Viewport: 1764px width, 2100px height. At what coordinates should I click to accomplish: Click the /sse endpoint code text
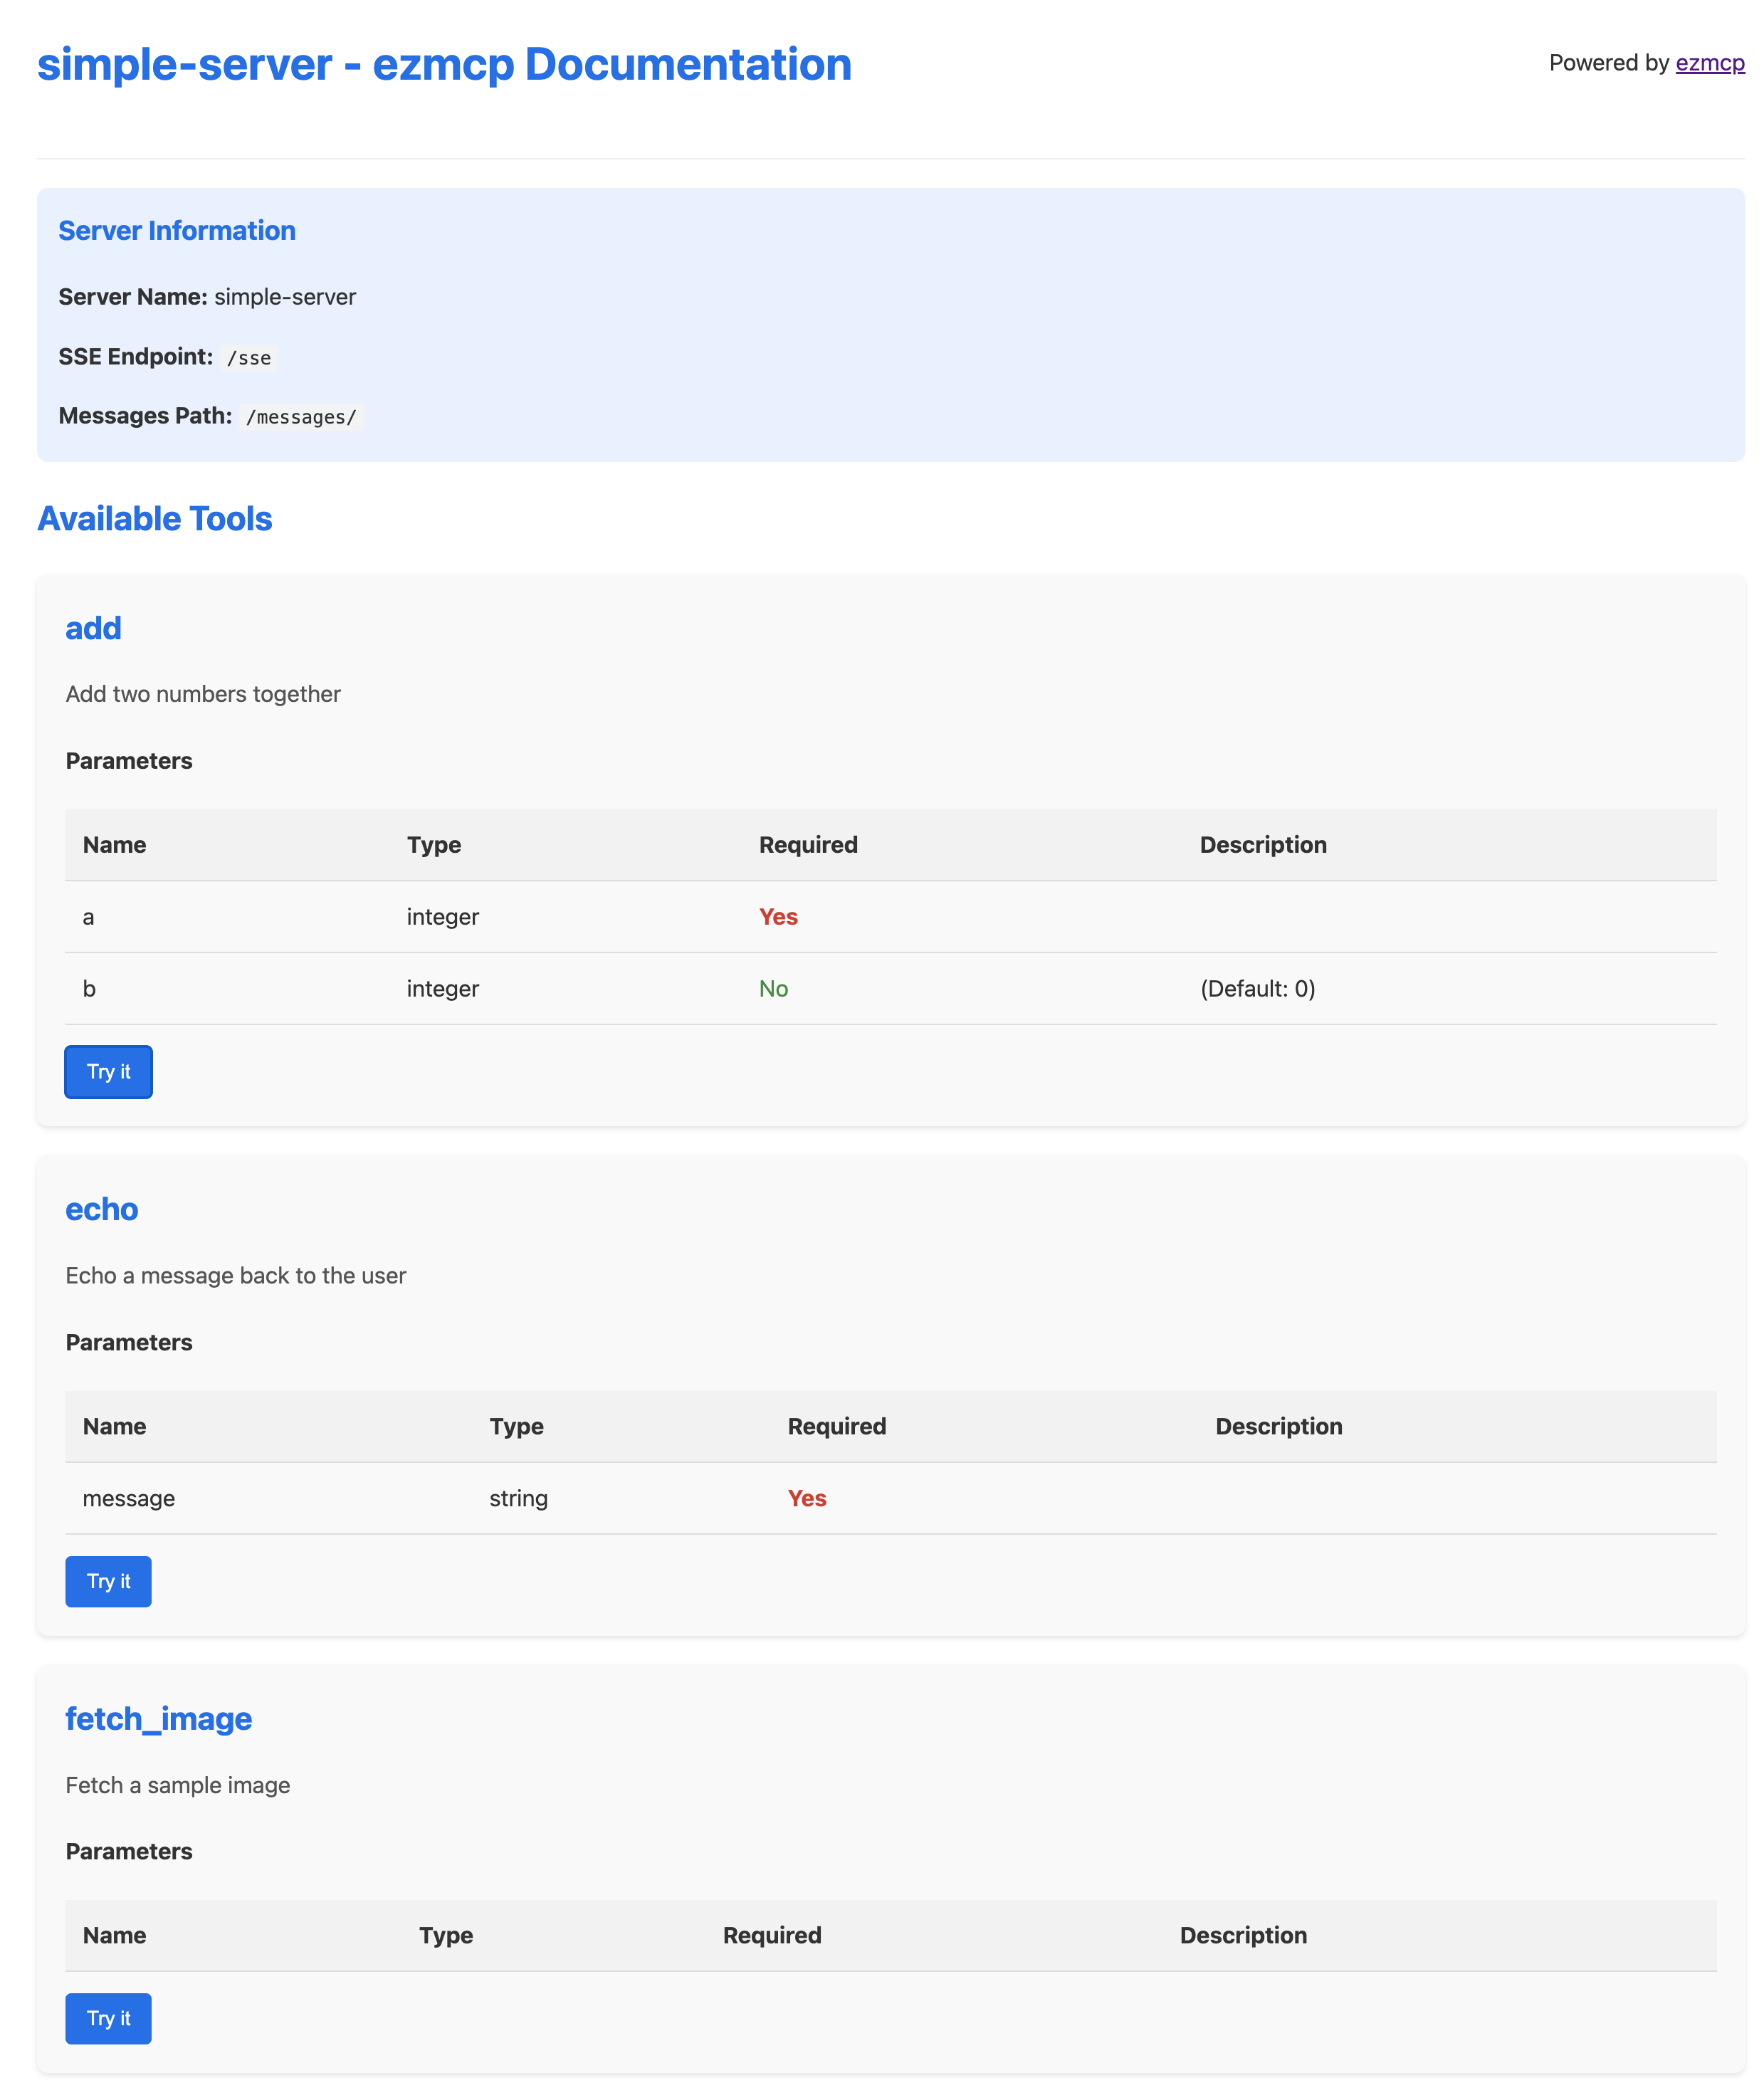248,358
